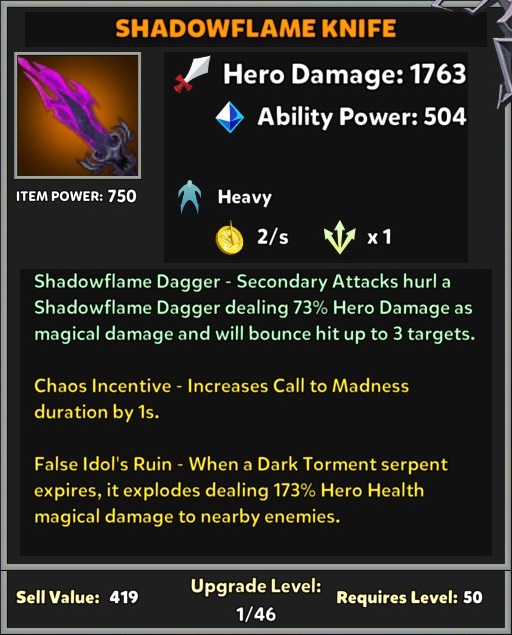Select the Shadowflame Dagger ability description
Image resolution: width=512 pixels, height=635 pixels.
(x=254, y=308)
